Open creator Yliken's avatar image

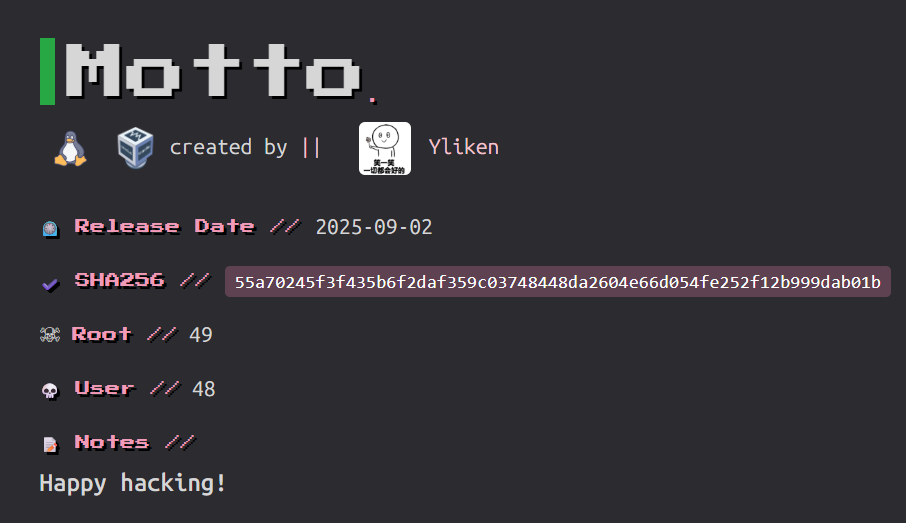(385, 148)
